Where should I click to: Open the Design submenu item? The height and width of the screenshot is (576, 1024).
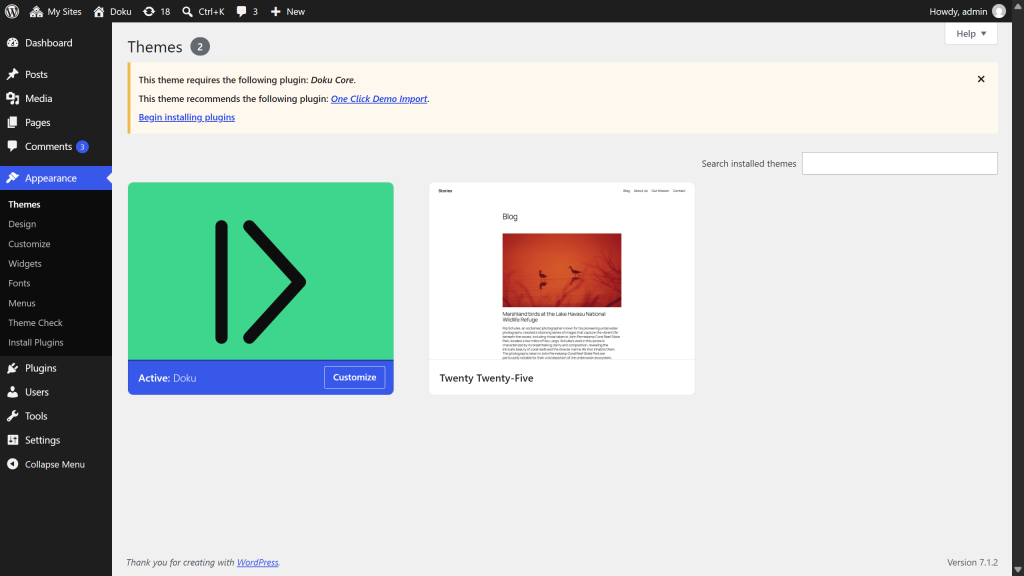tap(22, 224)
